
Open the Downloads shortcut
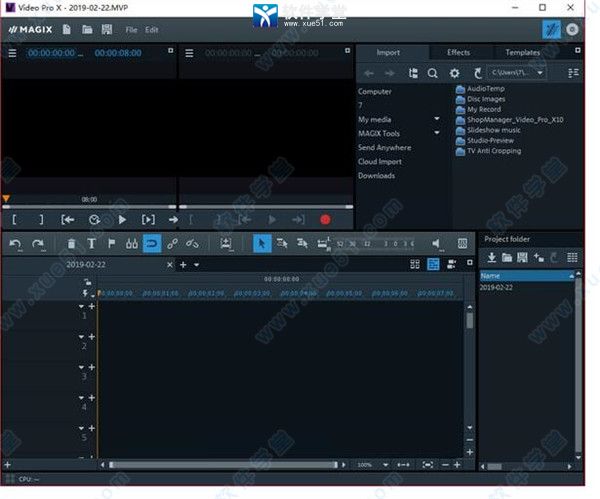coord(377,176)
